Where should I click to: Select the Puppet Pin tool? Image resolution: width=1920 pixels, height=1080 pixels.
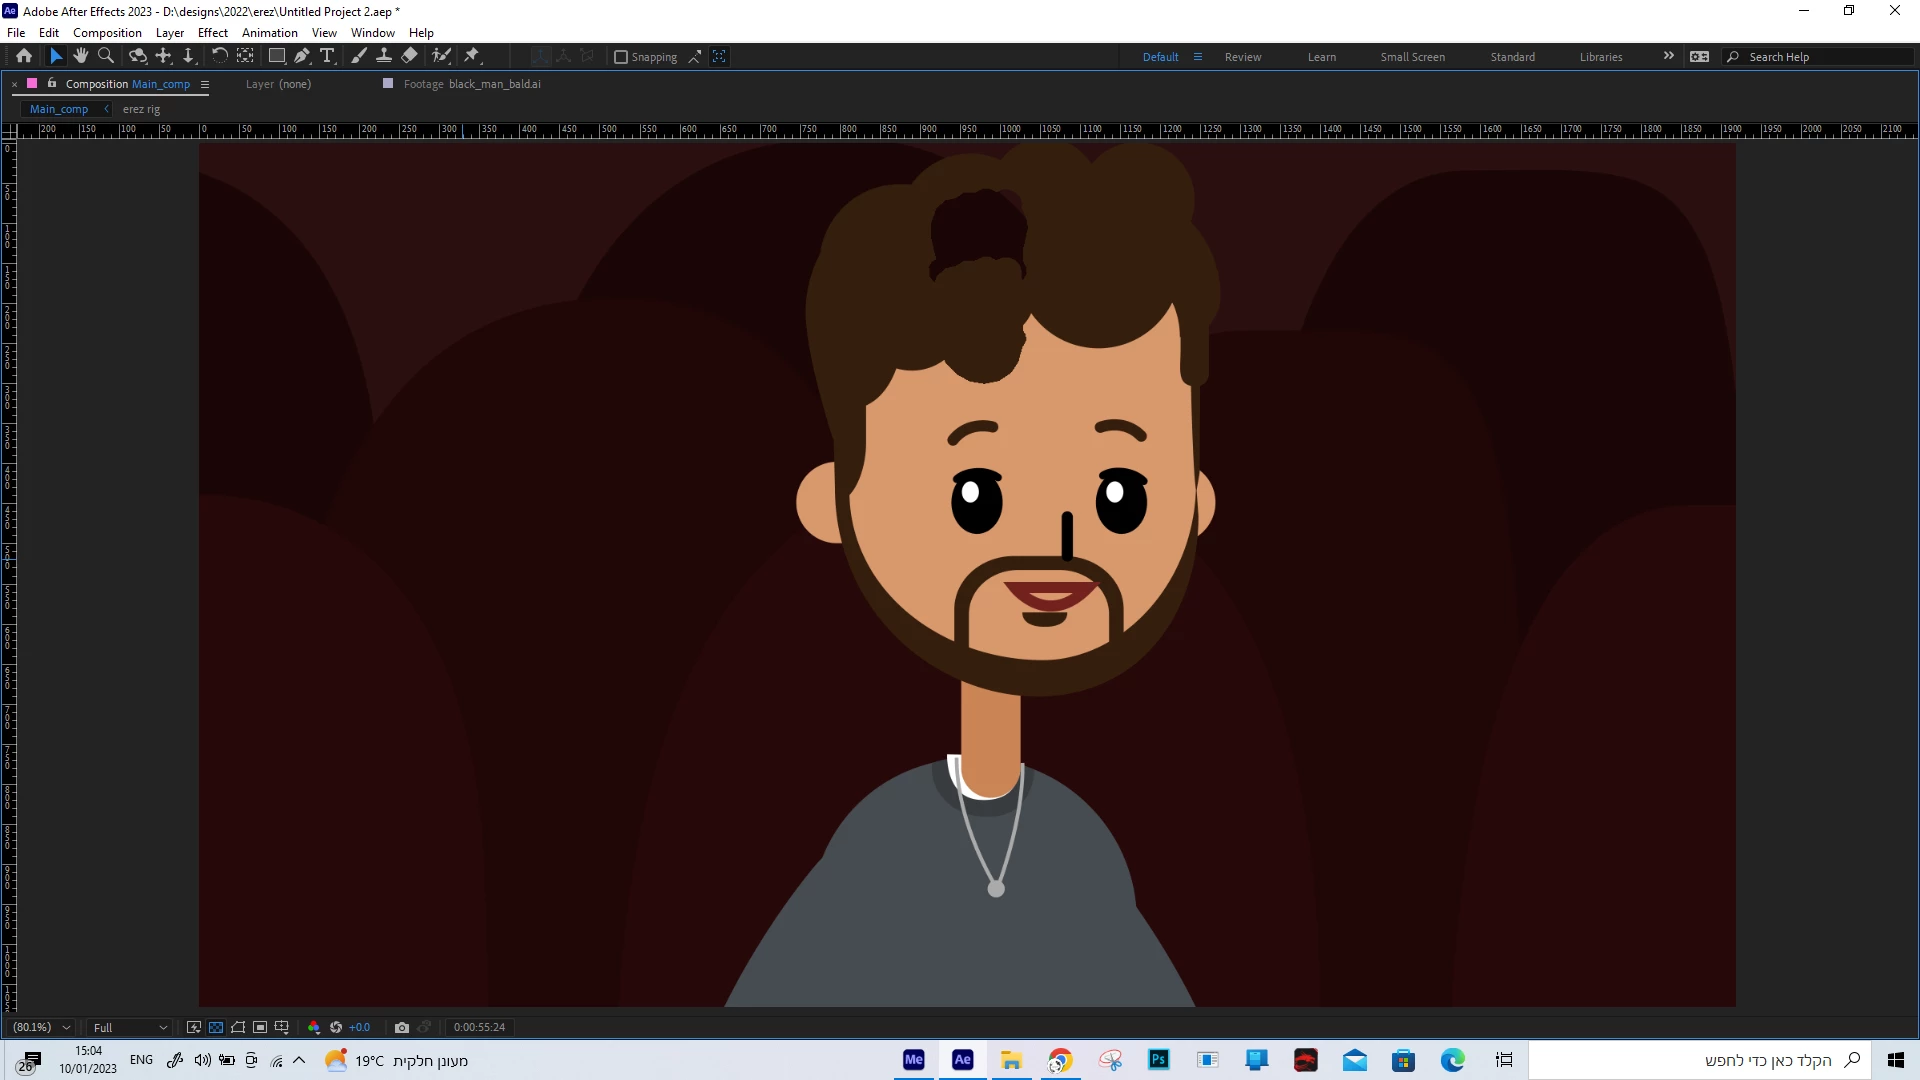(472, 56)
